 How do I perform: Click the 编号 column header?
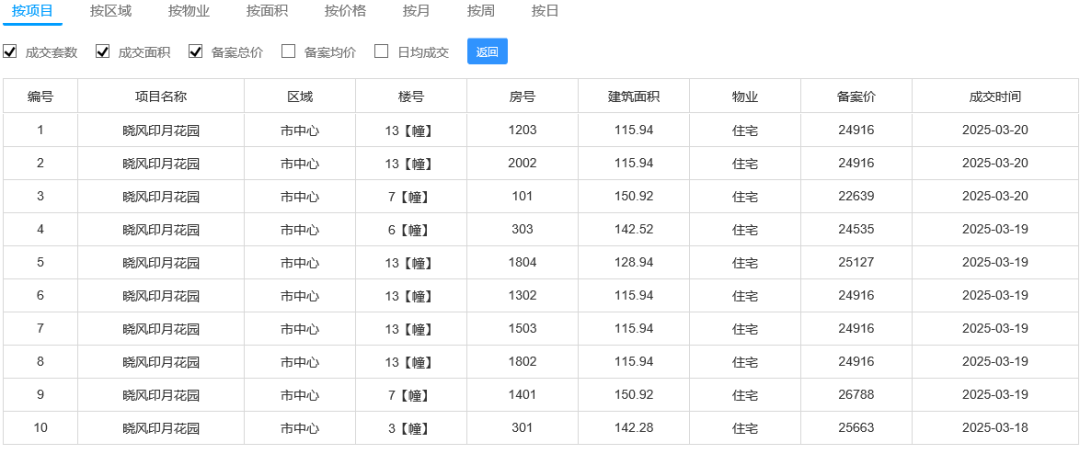41,96
